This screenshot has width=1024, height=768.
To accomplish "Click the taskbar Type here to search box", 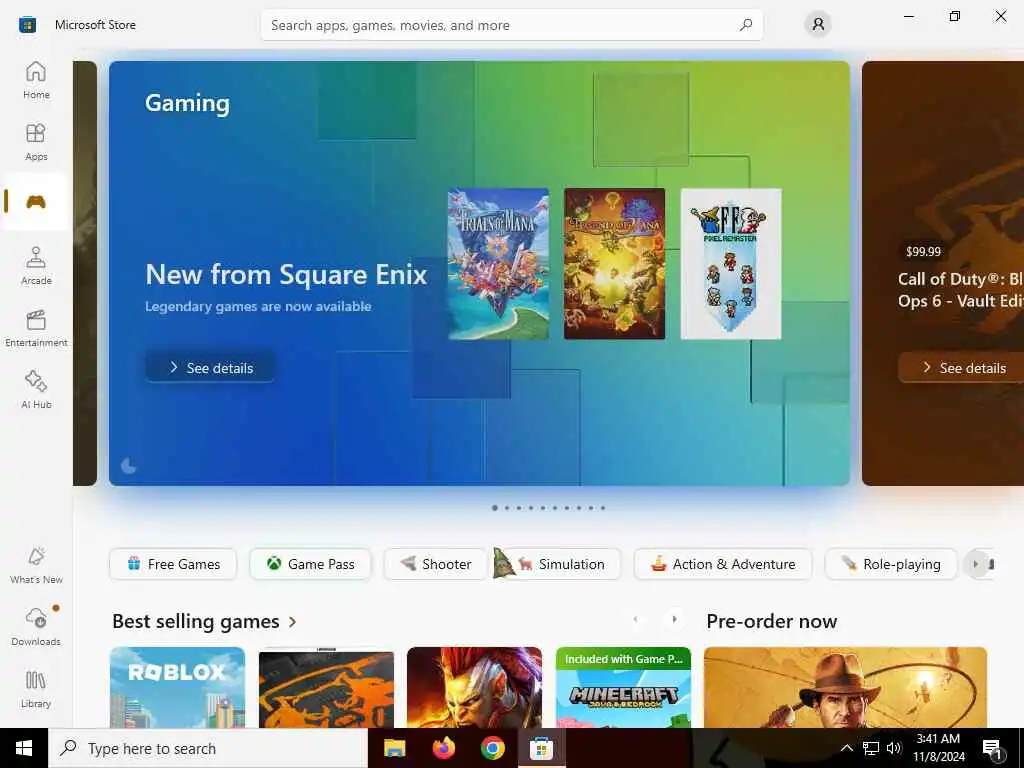I will coord(208,748).
